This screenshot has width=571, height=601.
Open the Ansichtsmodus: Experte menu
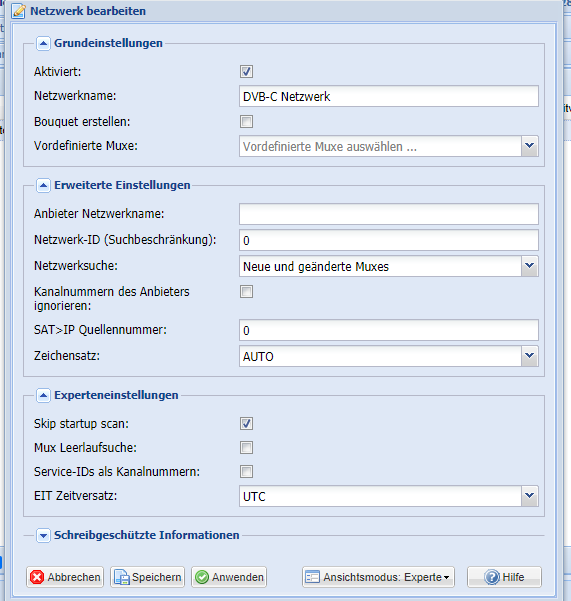[378, 577]
